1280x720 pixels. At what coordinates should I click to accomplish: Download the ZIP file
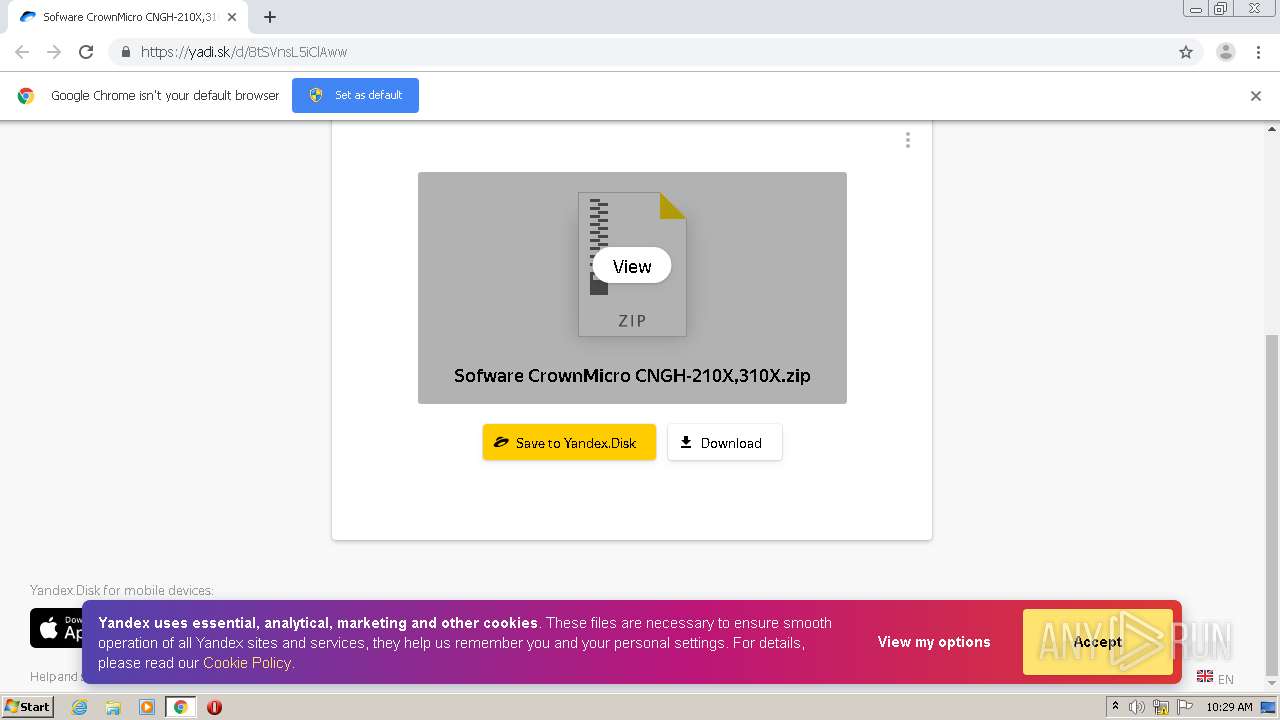click(725, 442)
